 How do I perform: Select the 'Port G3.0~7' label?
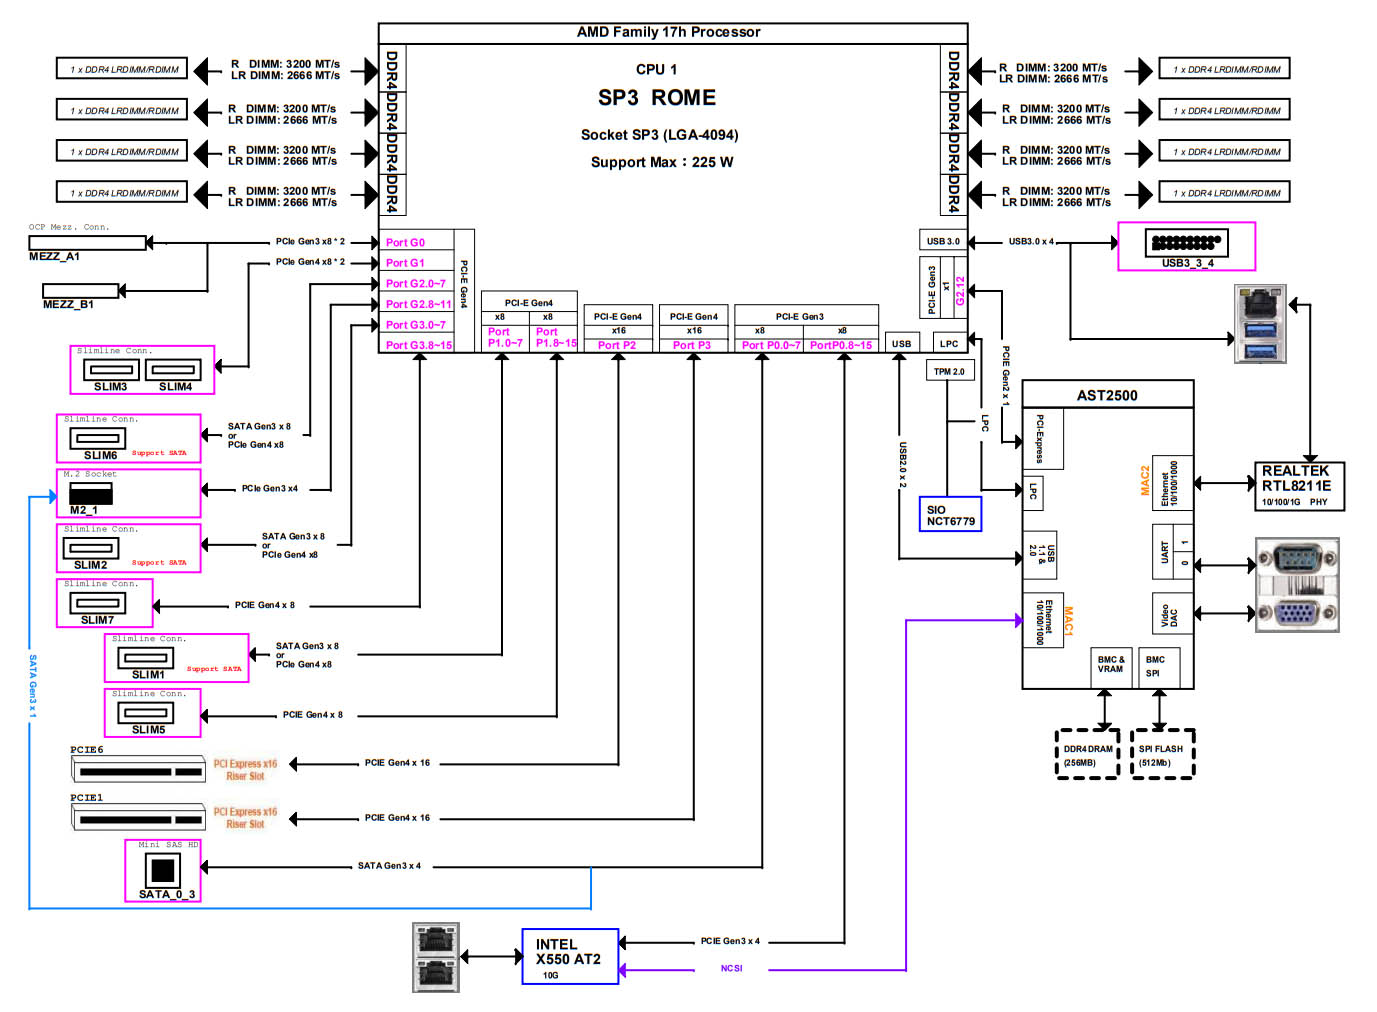416,325
